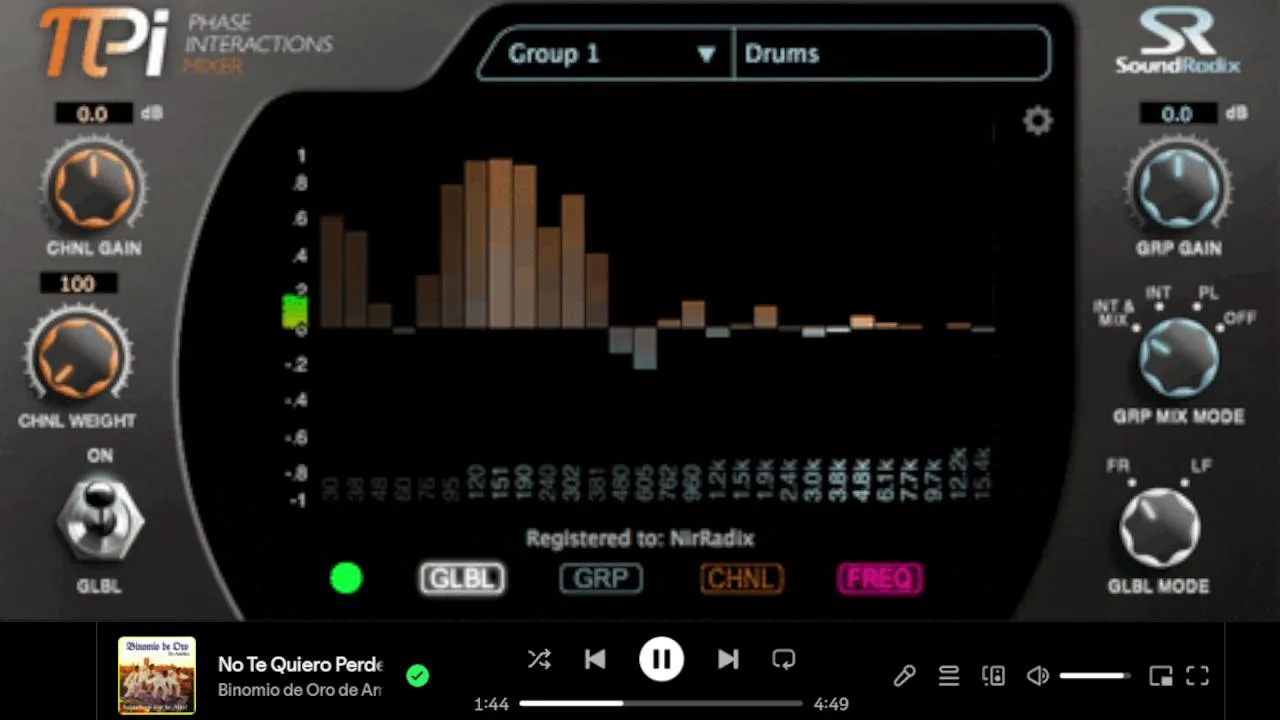1280x720 pixels.
Task: Pause the current song
Action: [x=661, y=659]
